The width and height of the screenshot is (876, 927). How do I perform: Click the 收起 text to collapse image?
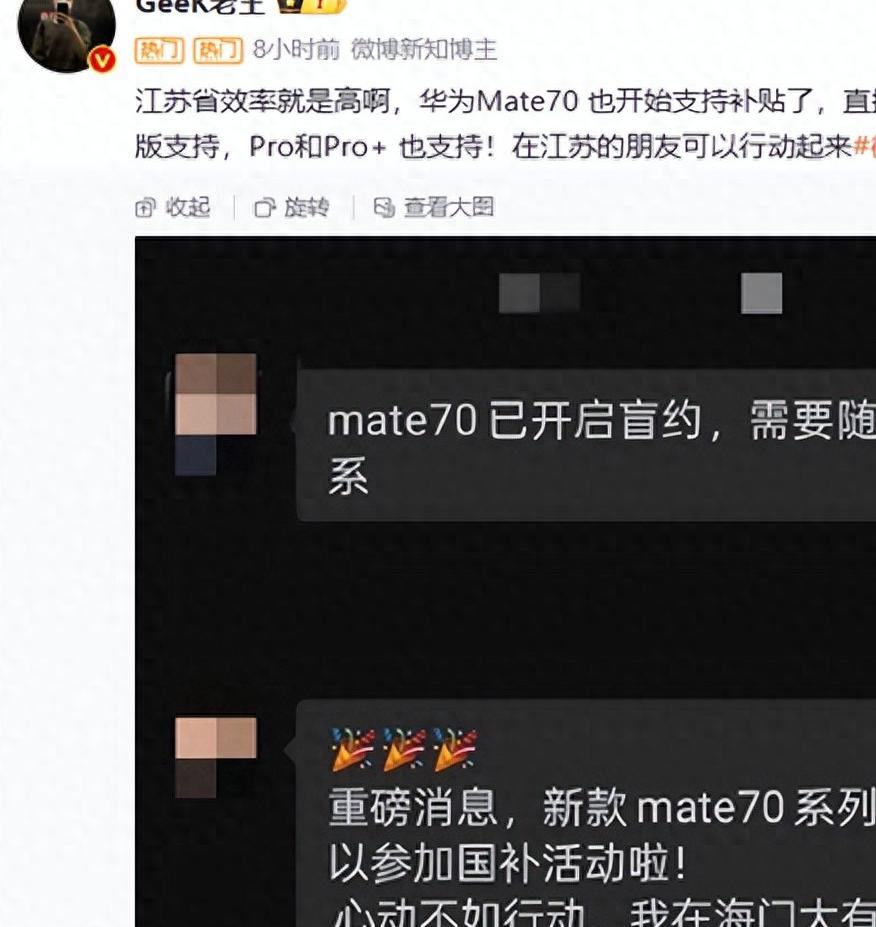(x=187, y=208)
